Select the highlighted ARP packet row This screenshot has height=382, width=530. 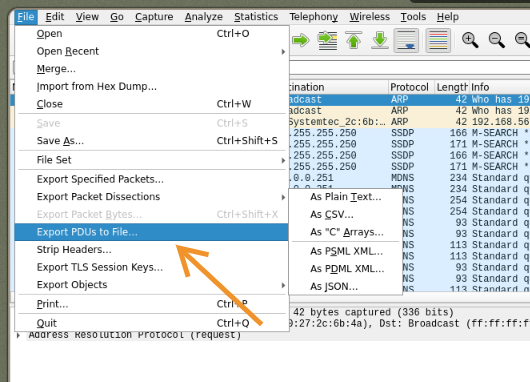pos(409,99)
